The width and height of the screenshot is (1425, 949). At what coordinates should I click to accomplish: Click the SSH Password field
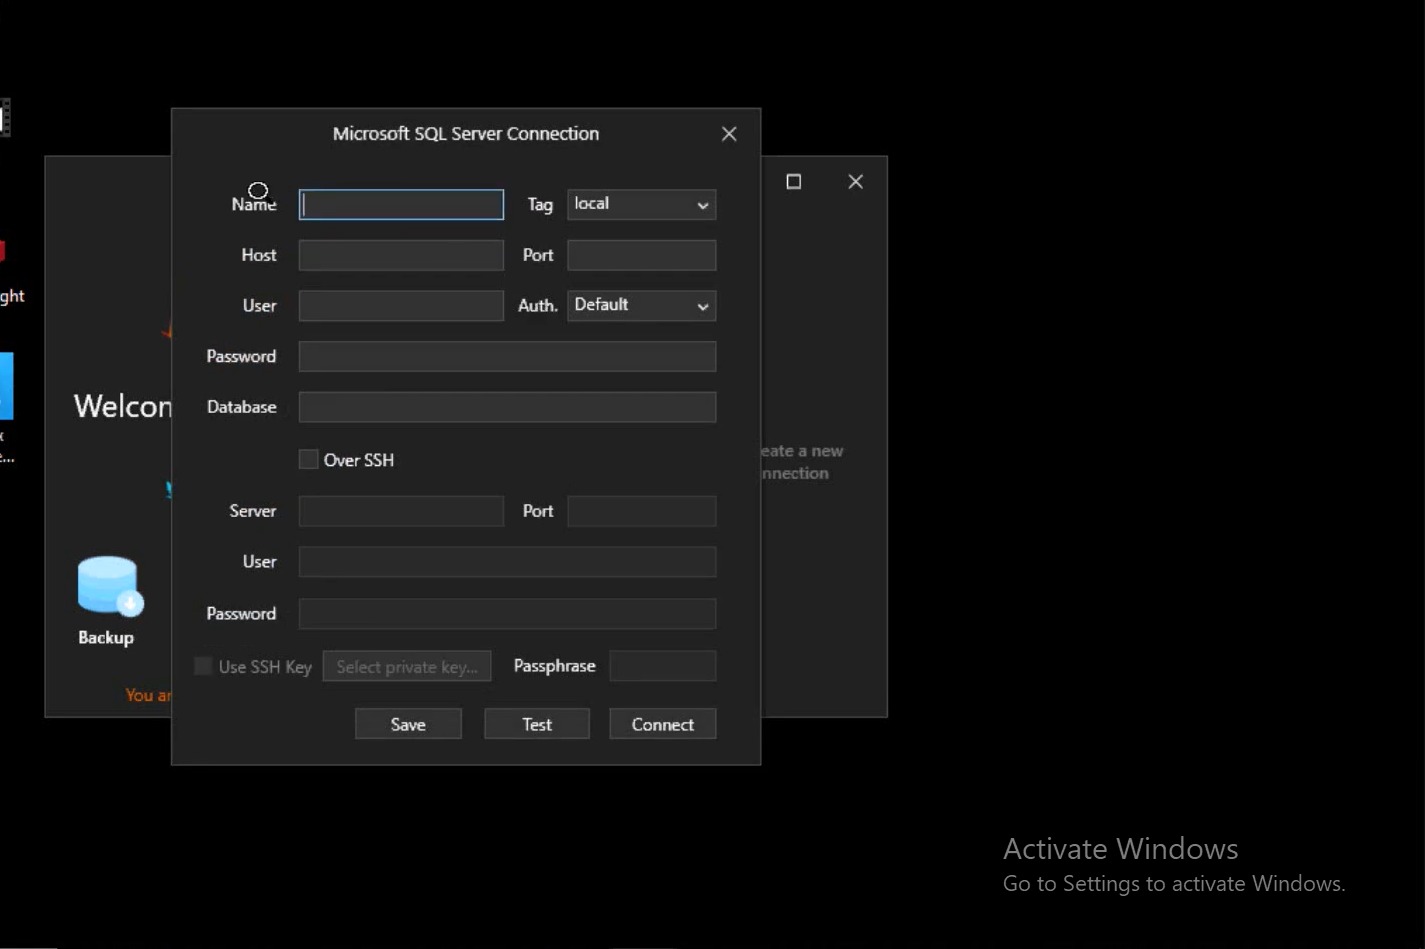point(507,614)
